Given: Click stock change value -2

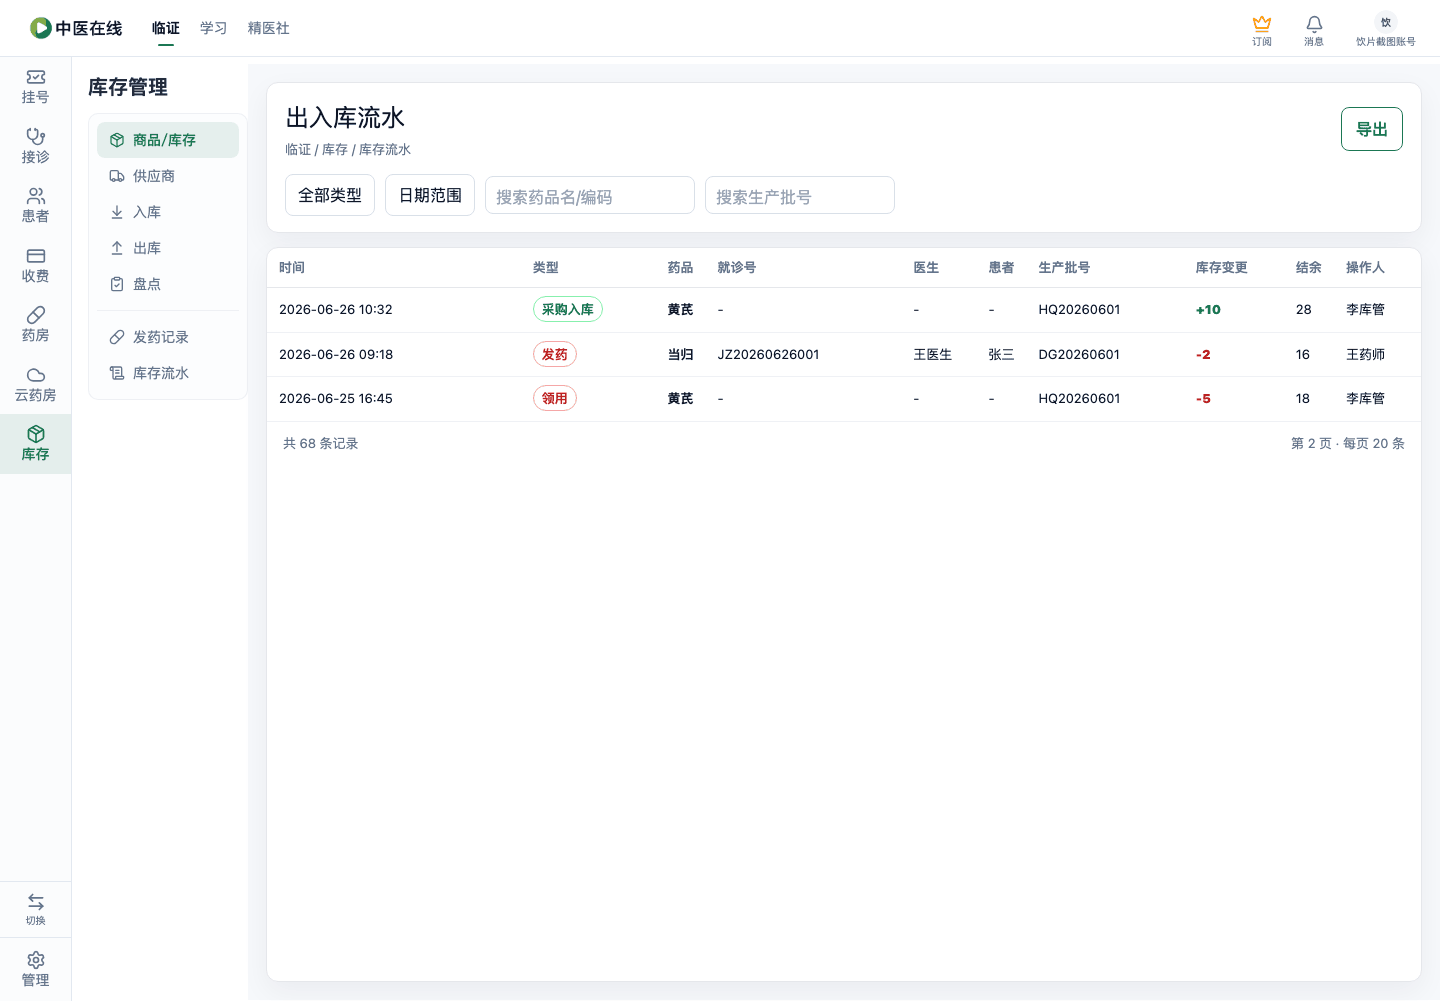Looking at the screenshot, I should pyautogui.click(x=1203, y=354).
